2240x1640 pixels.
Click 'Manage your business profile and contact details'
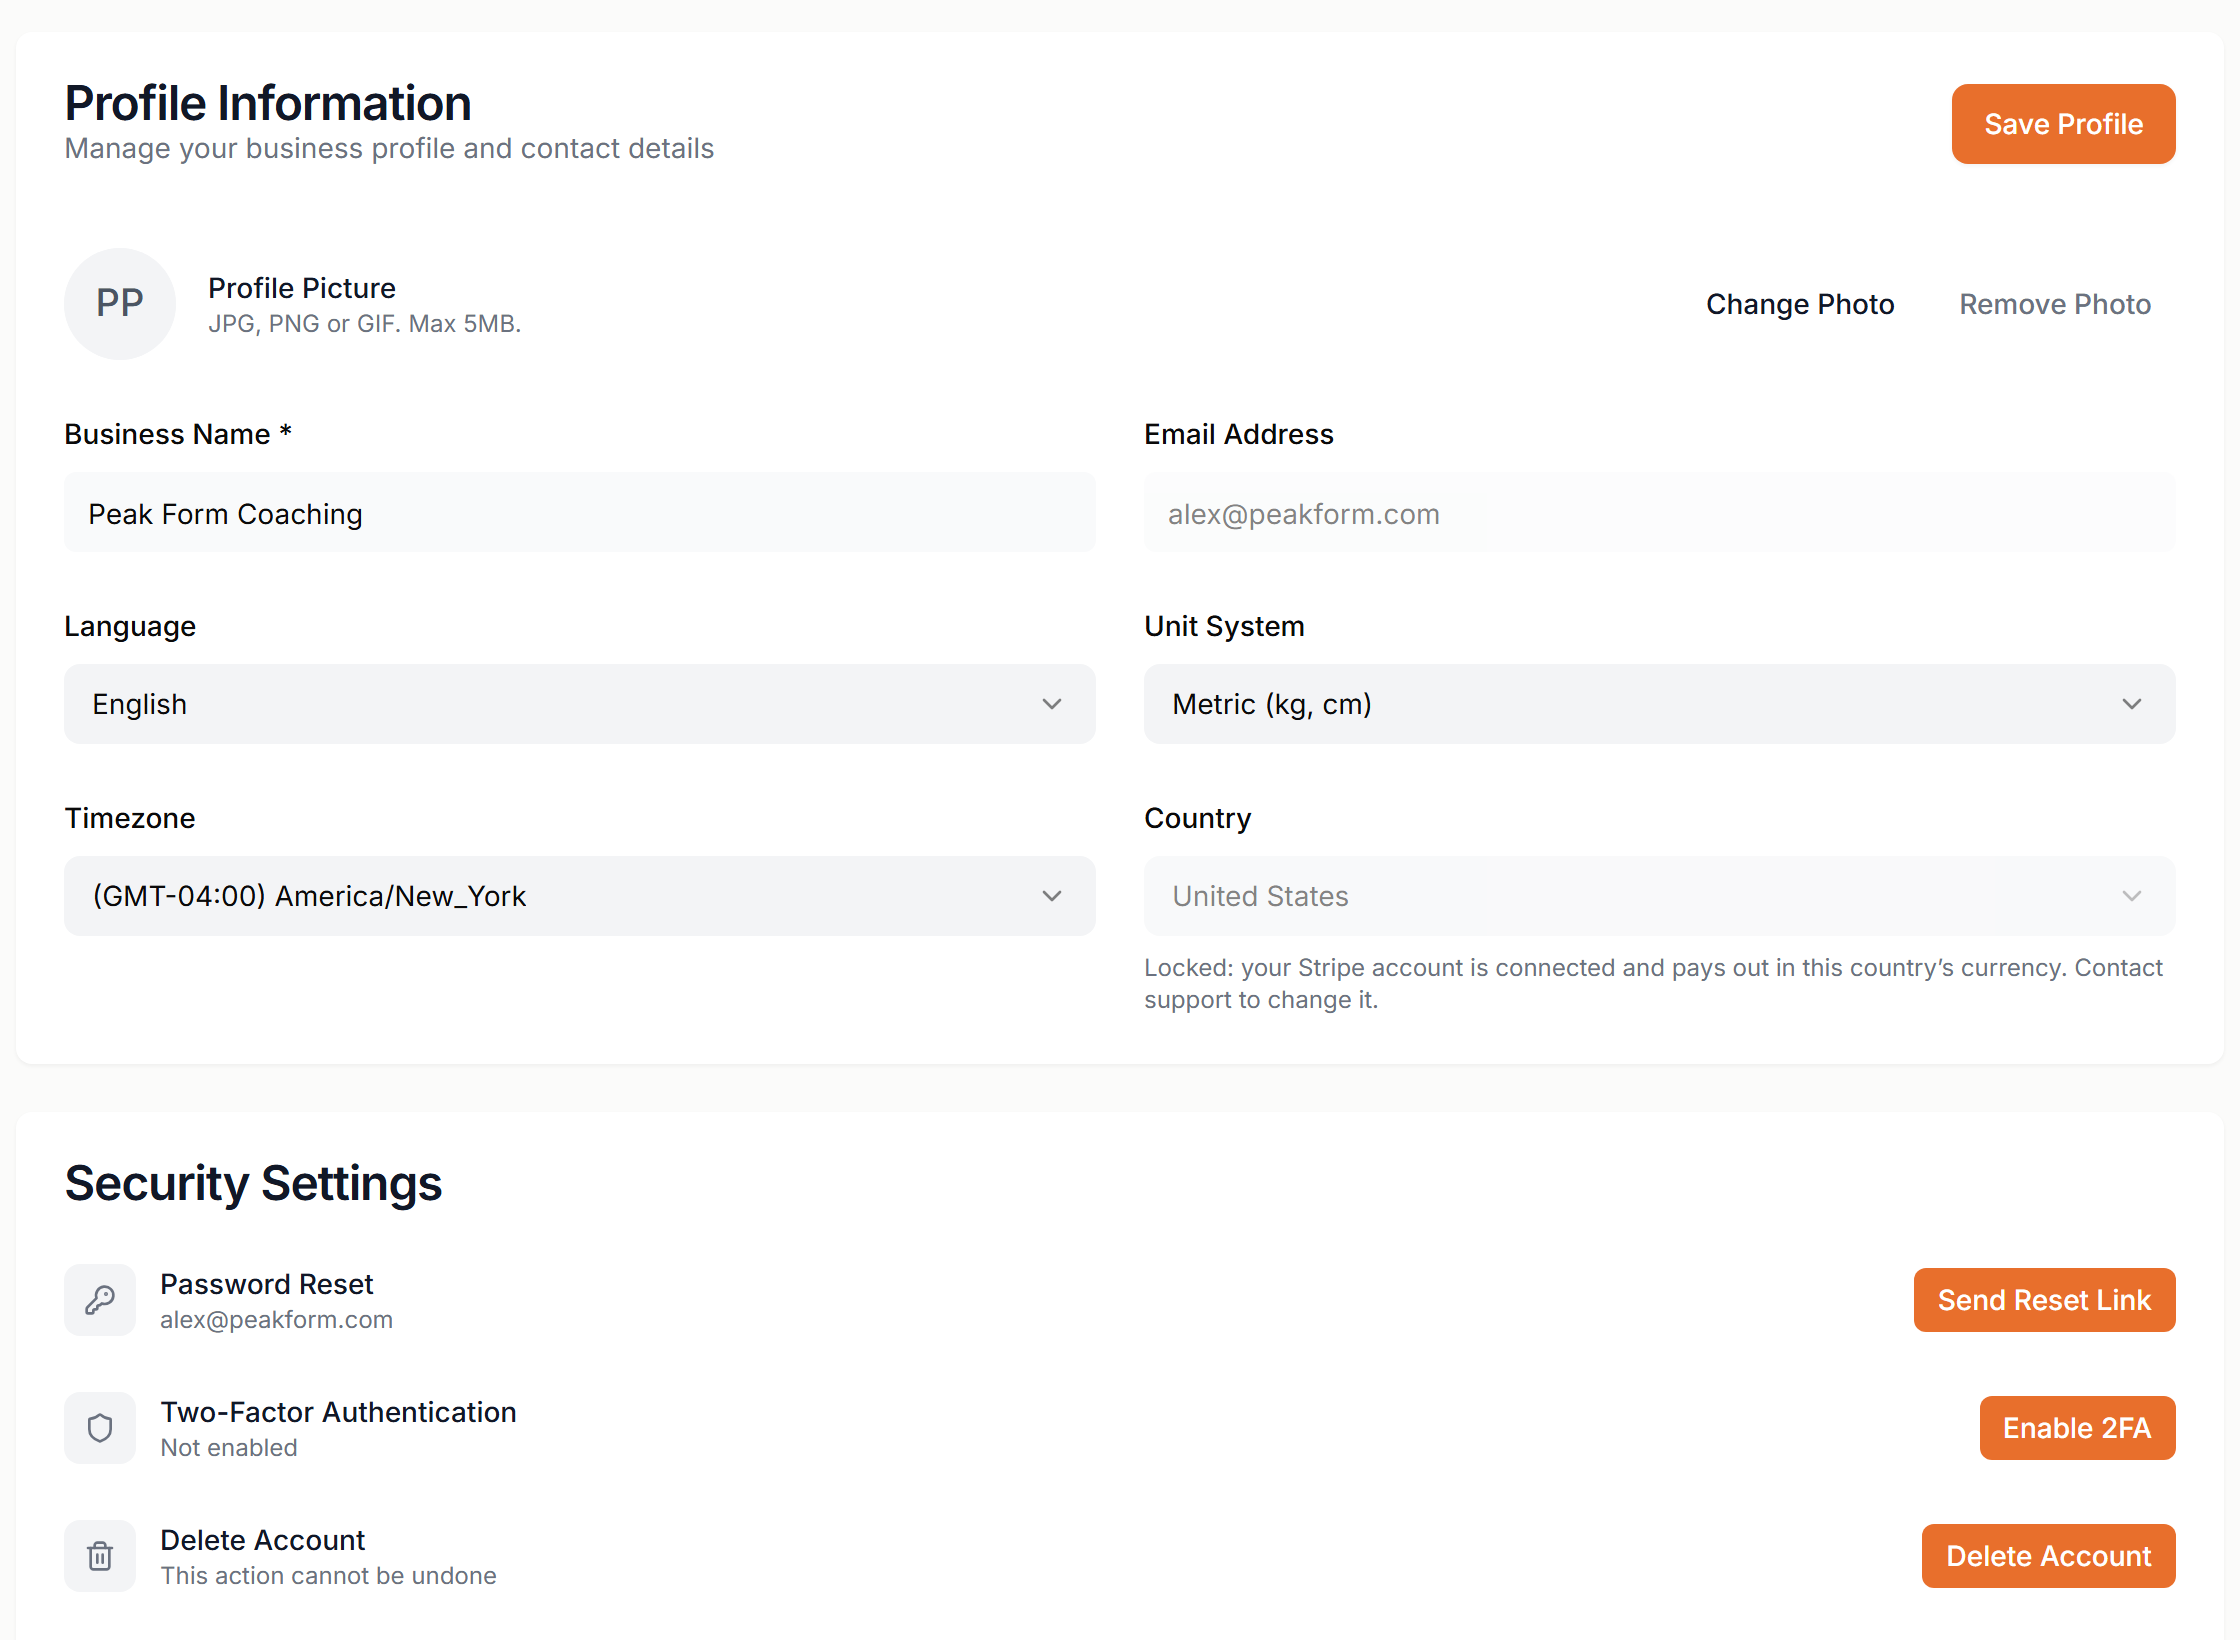point(389,148)
